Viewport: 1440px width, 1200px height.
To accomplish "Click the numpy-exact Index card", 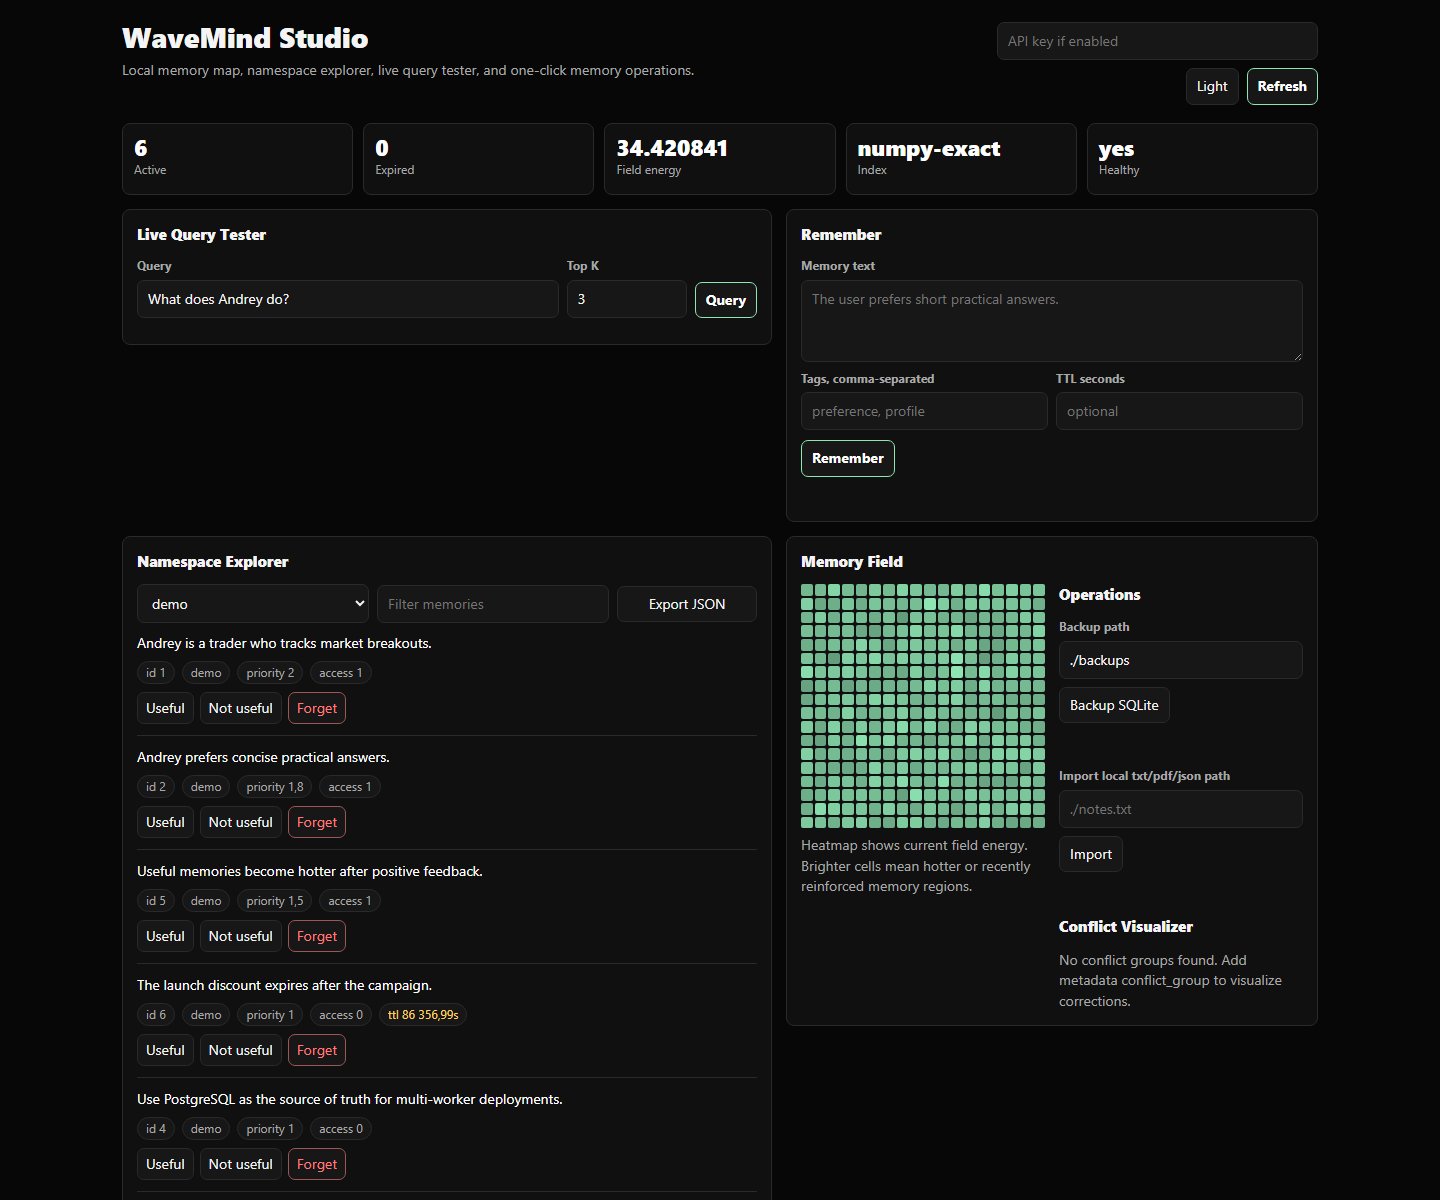I will [x=961, y=159].
